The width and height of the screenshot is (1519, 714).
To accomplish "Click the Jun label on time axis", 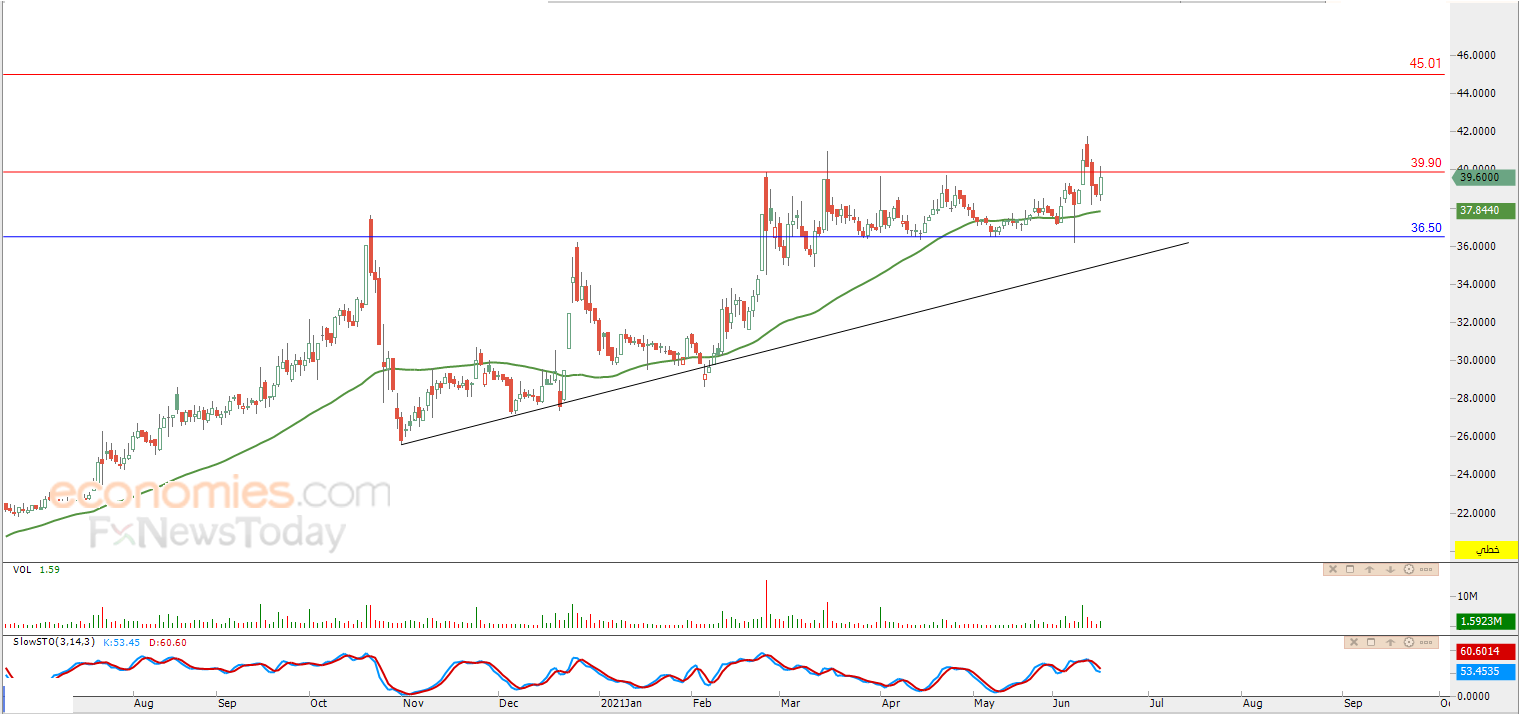I will (1060, 703).
